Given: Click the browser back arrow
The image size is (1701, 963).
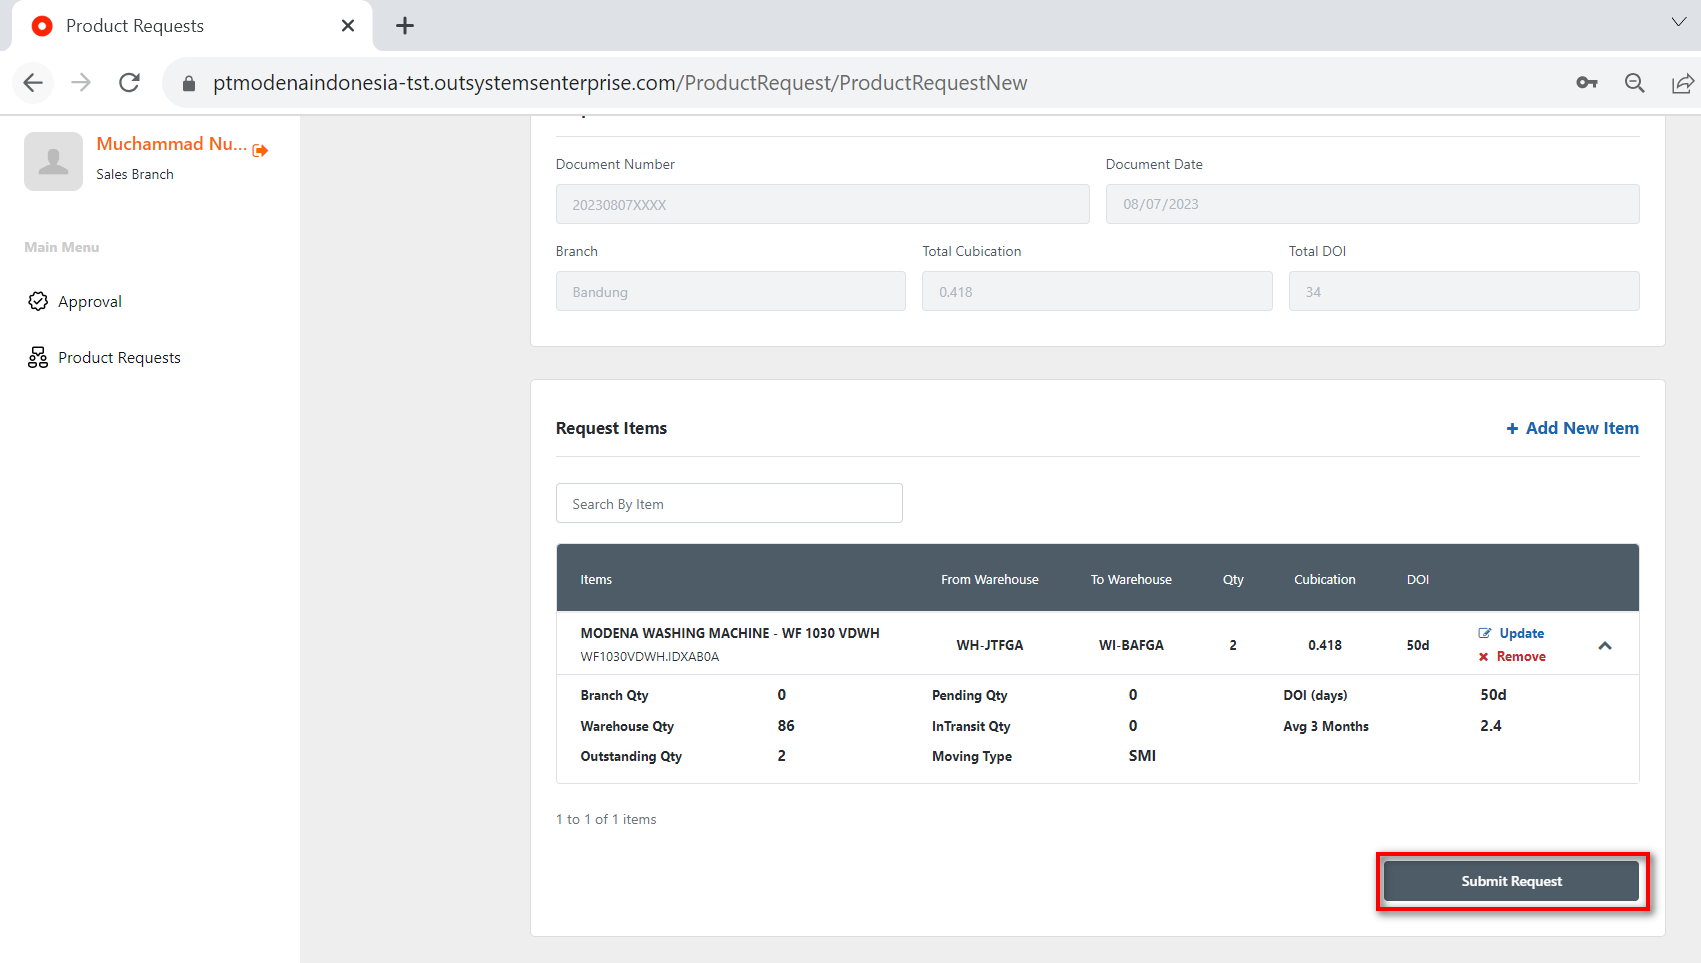Looking at the screenshot, I should tap(33, 83).
